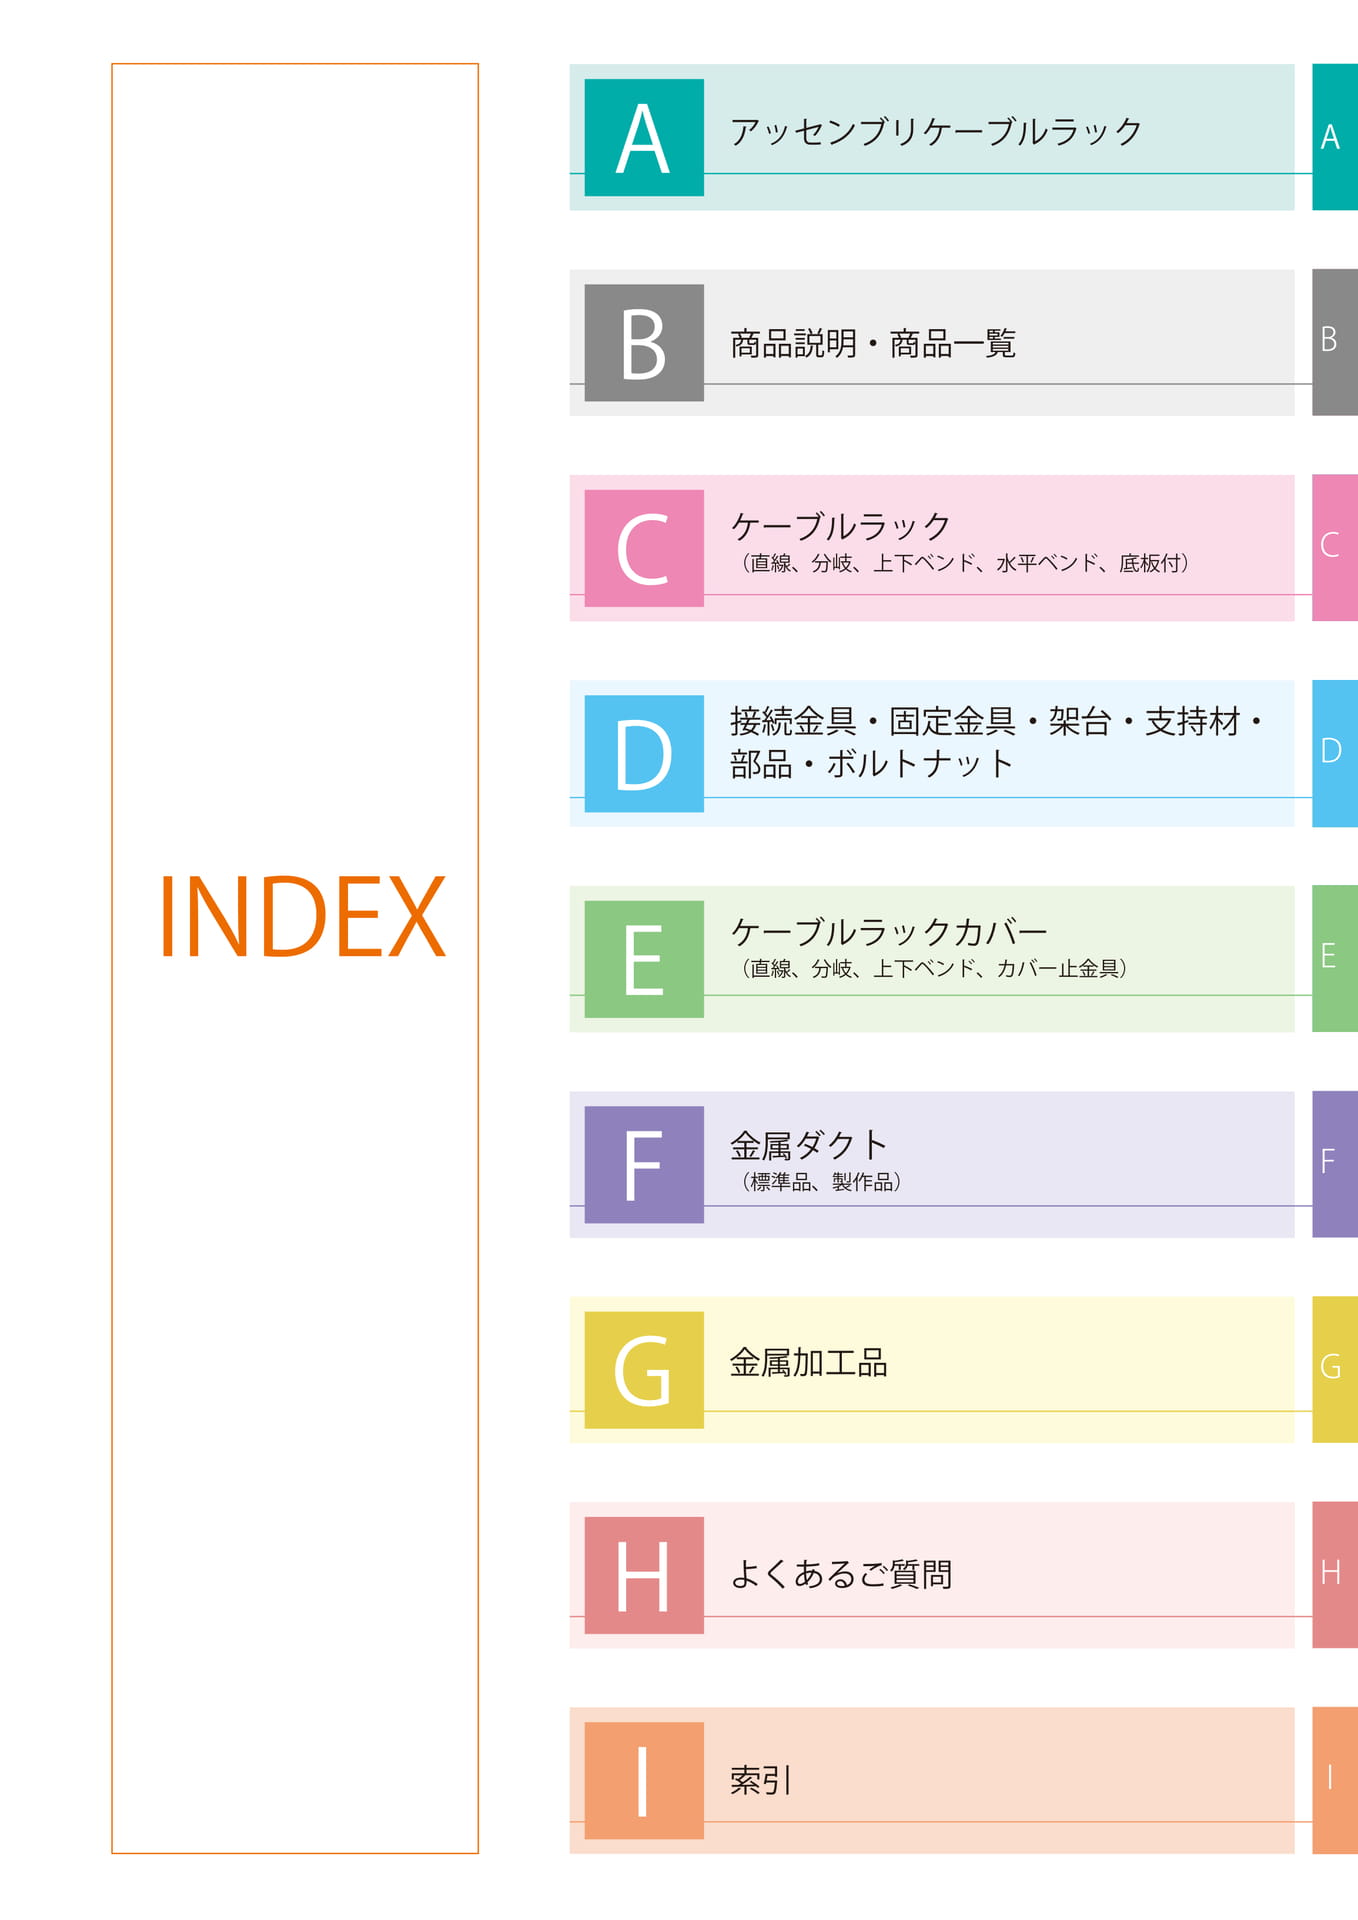Open よくあるご質問 section
The height and width of the screenshot is (1920, 1358).
pos(841,1574)
